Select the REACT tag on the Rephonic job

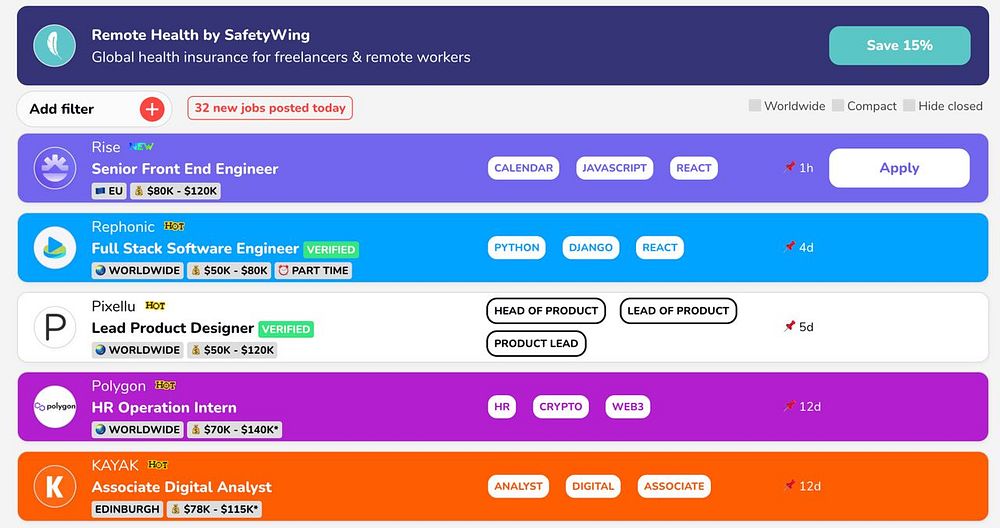point(659,247)
